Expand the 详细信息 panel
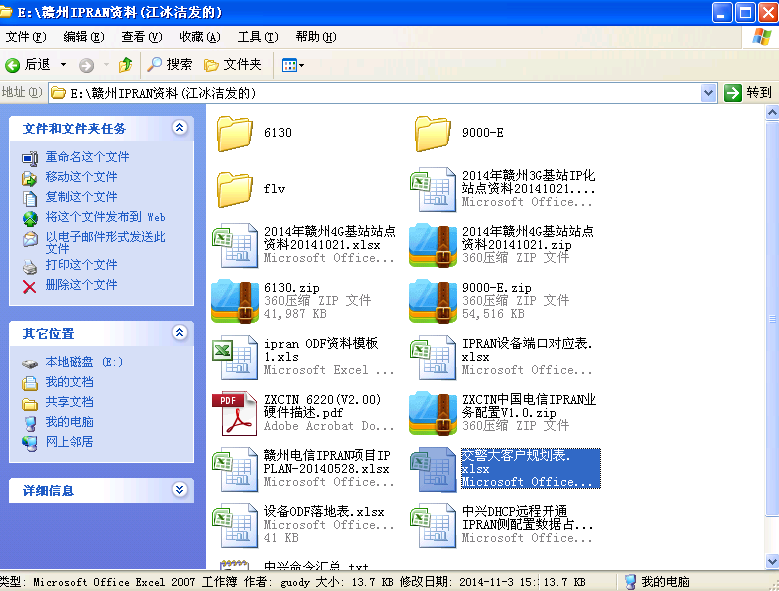This screenshot has width=779, height=591. pos(179,490)
